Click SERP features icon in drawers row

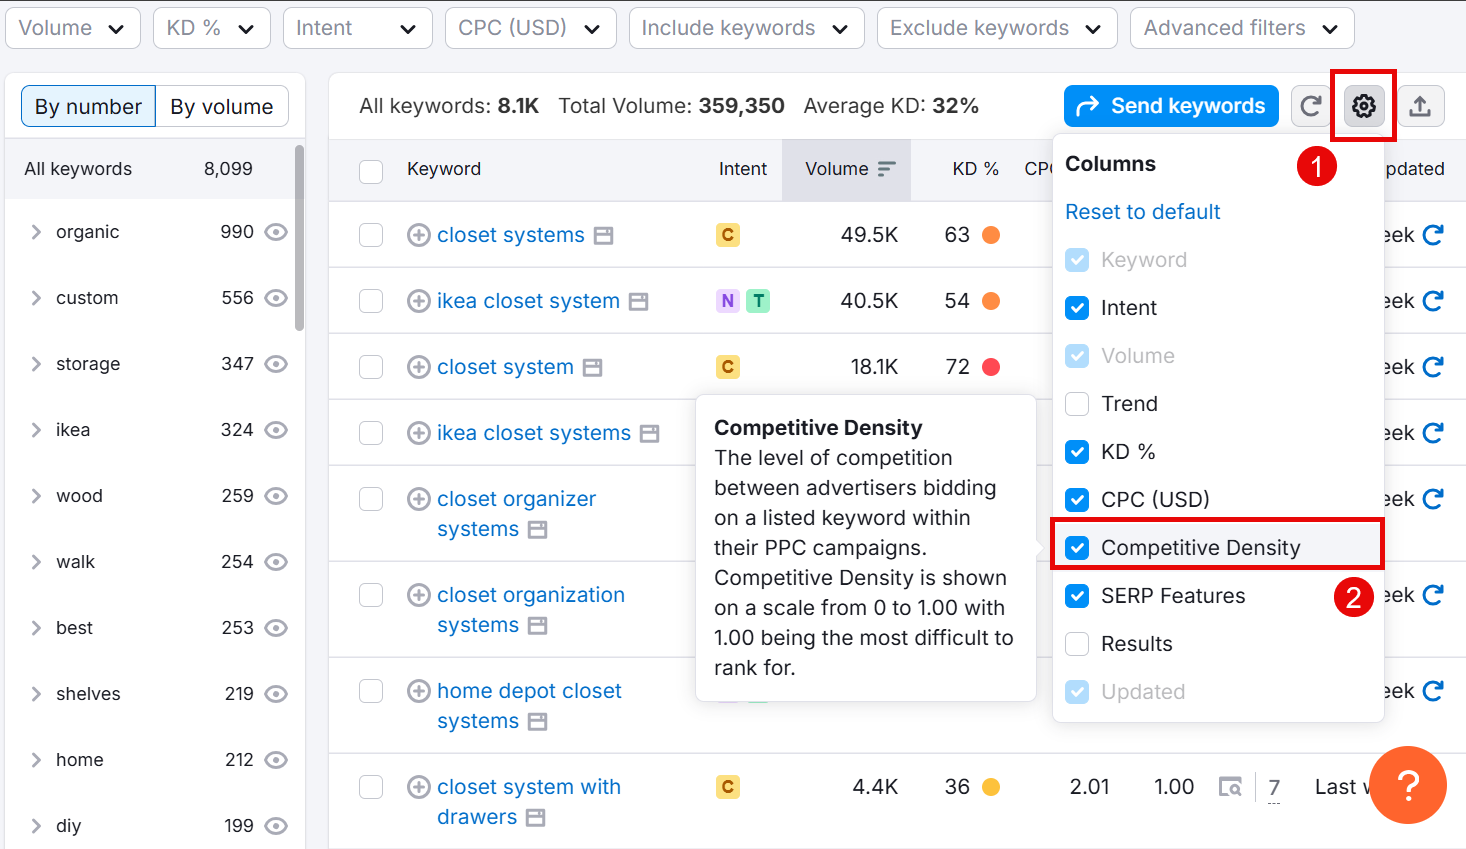(1230, 787)
